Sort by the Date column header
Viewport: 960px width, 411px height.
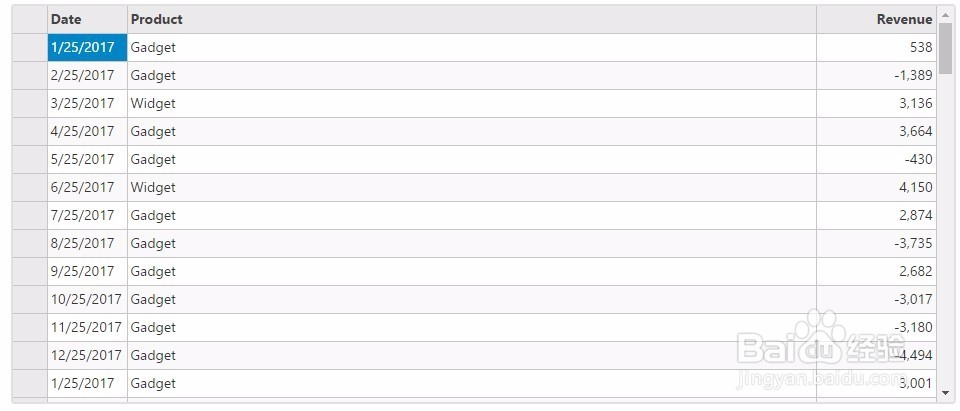87,19
